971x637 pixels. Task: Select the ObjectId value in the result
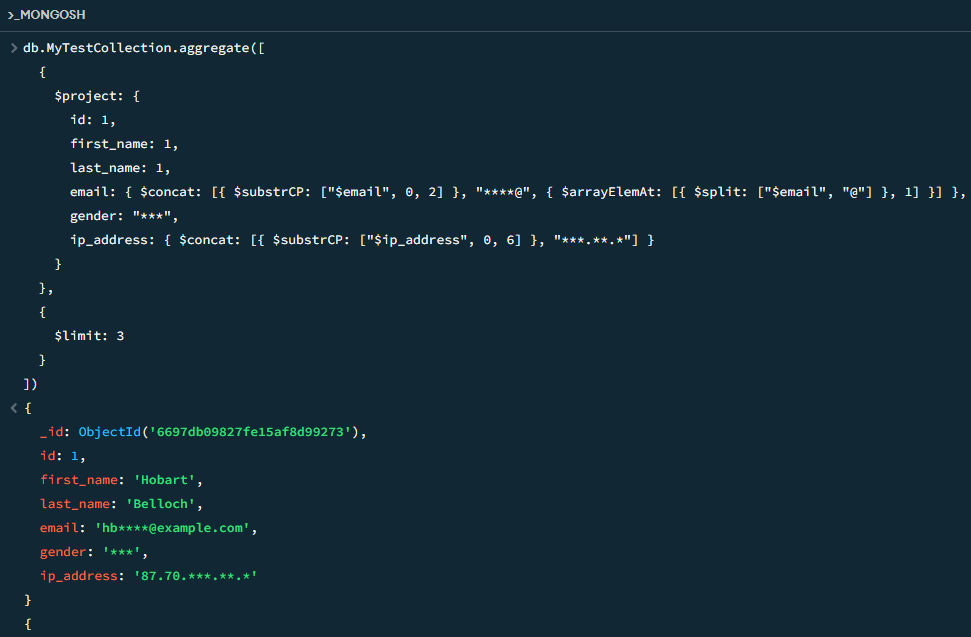[219, 432]
